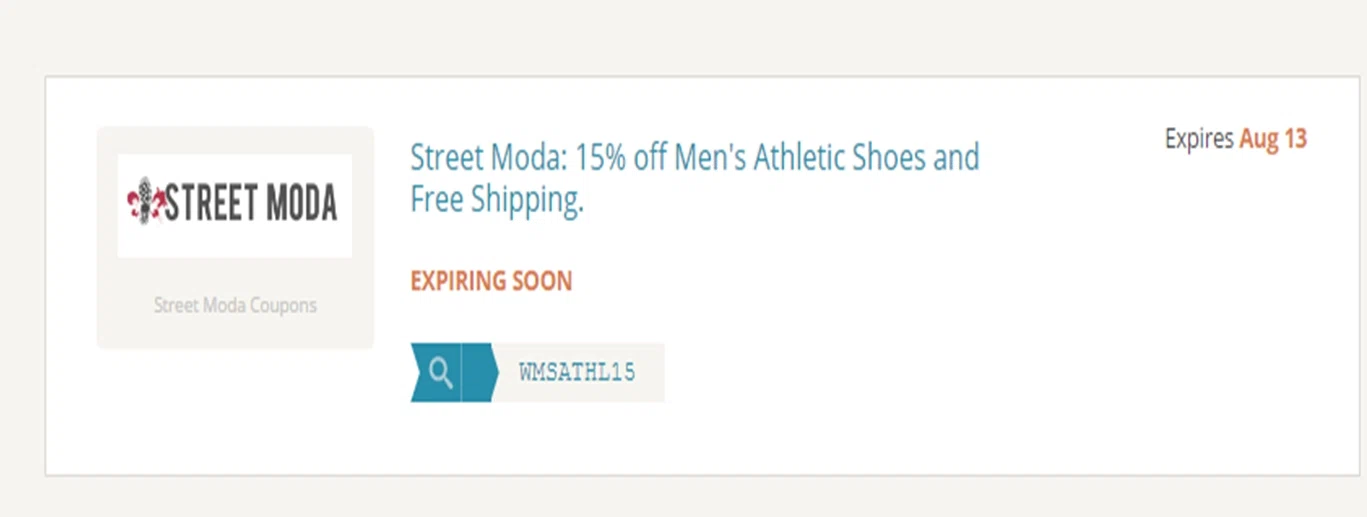This screenshot has width=1367, height=517.
Task: Click the blue ribbon section of the code button
Action: (x=453, y=373)
